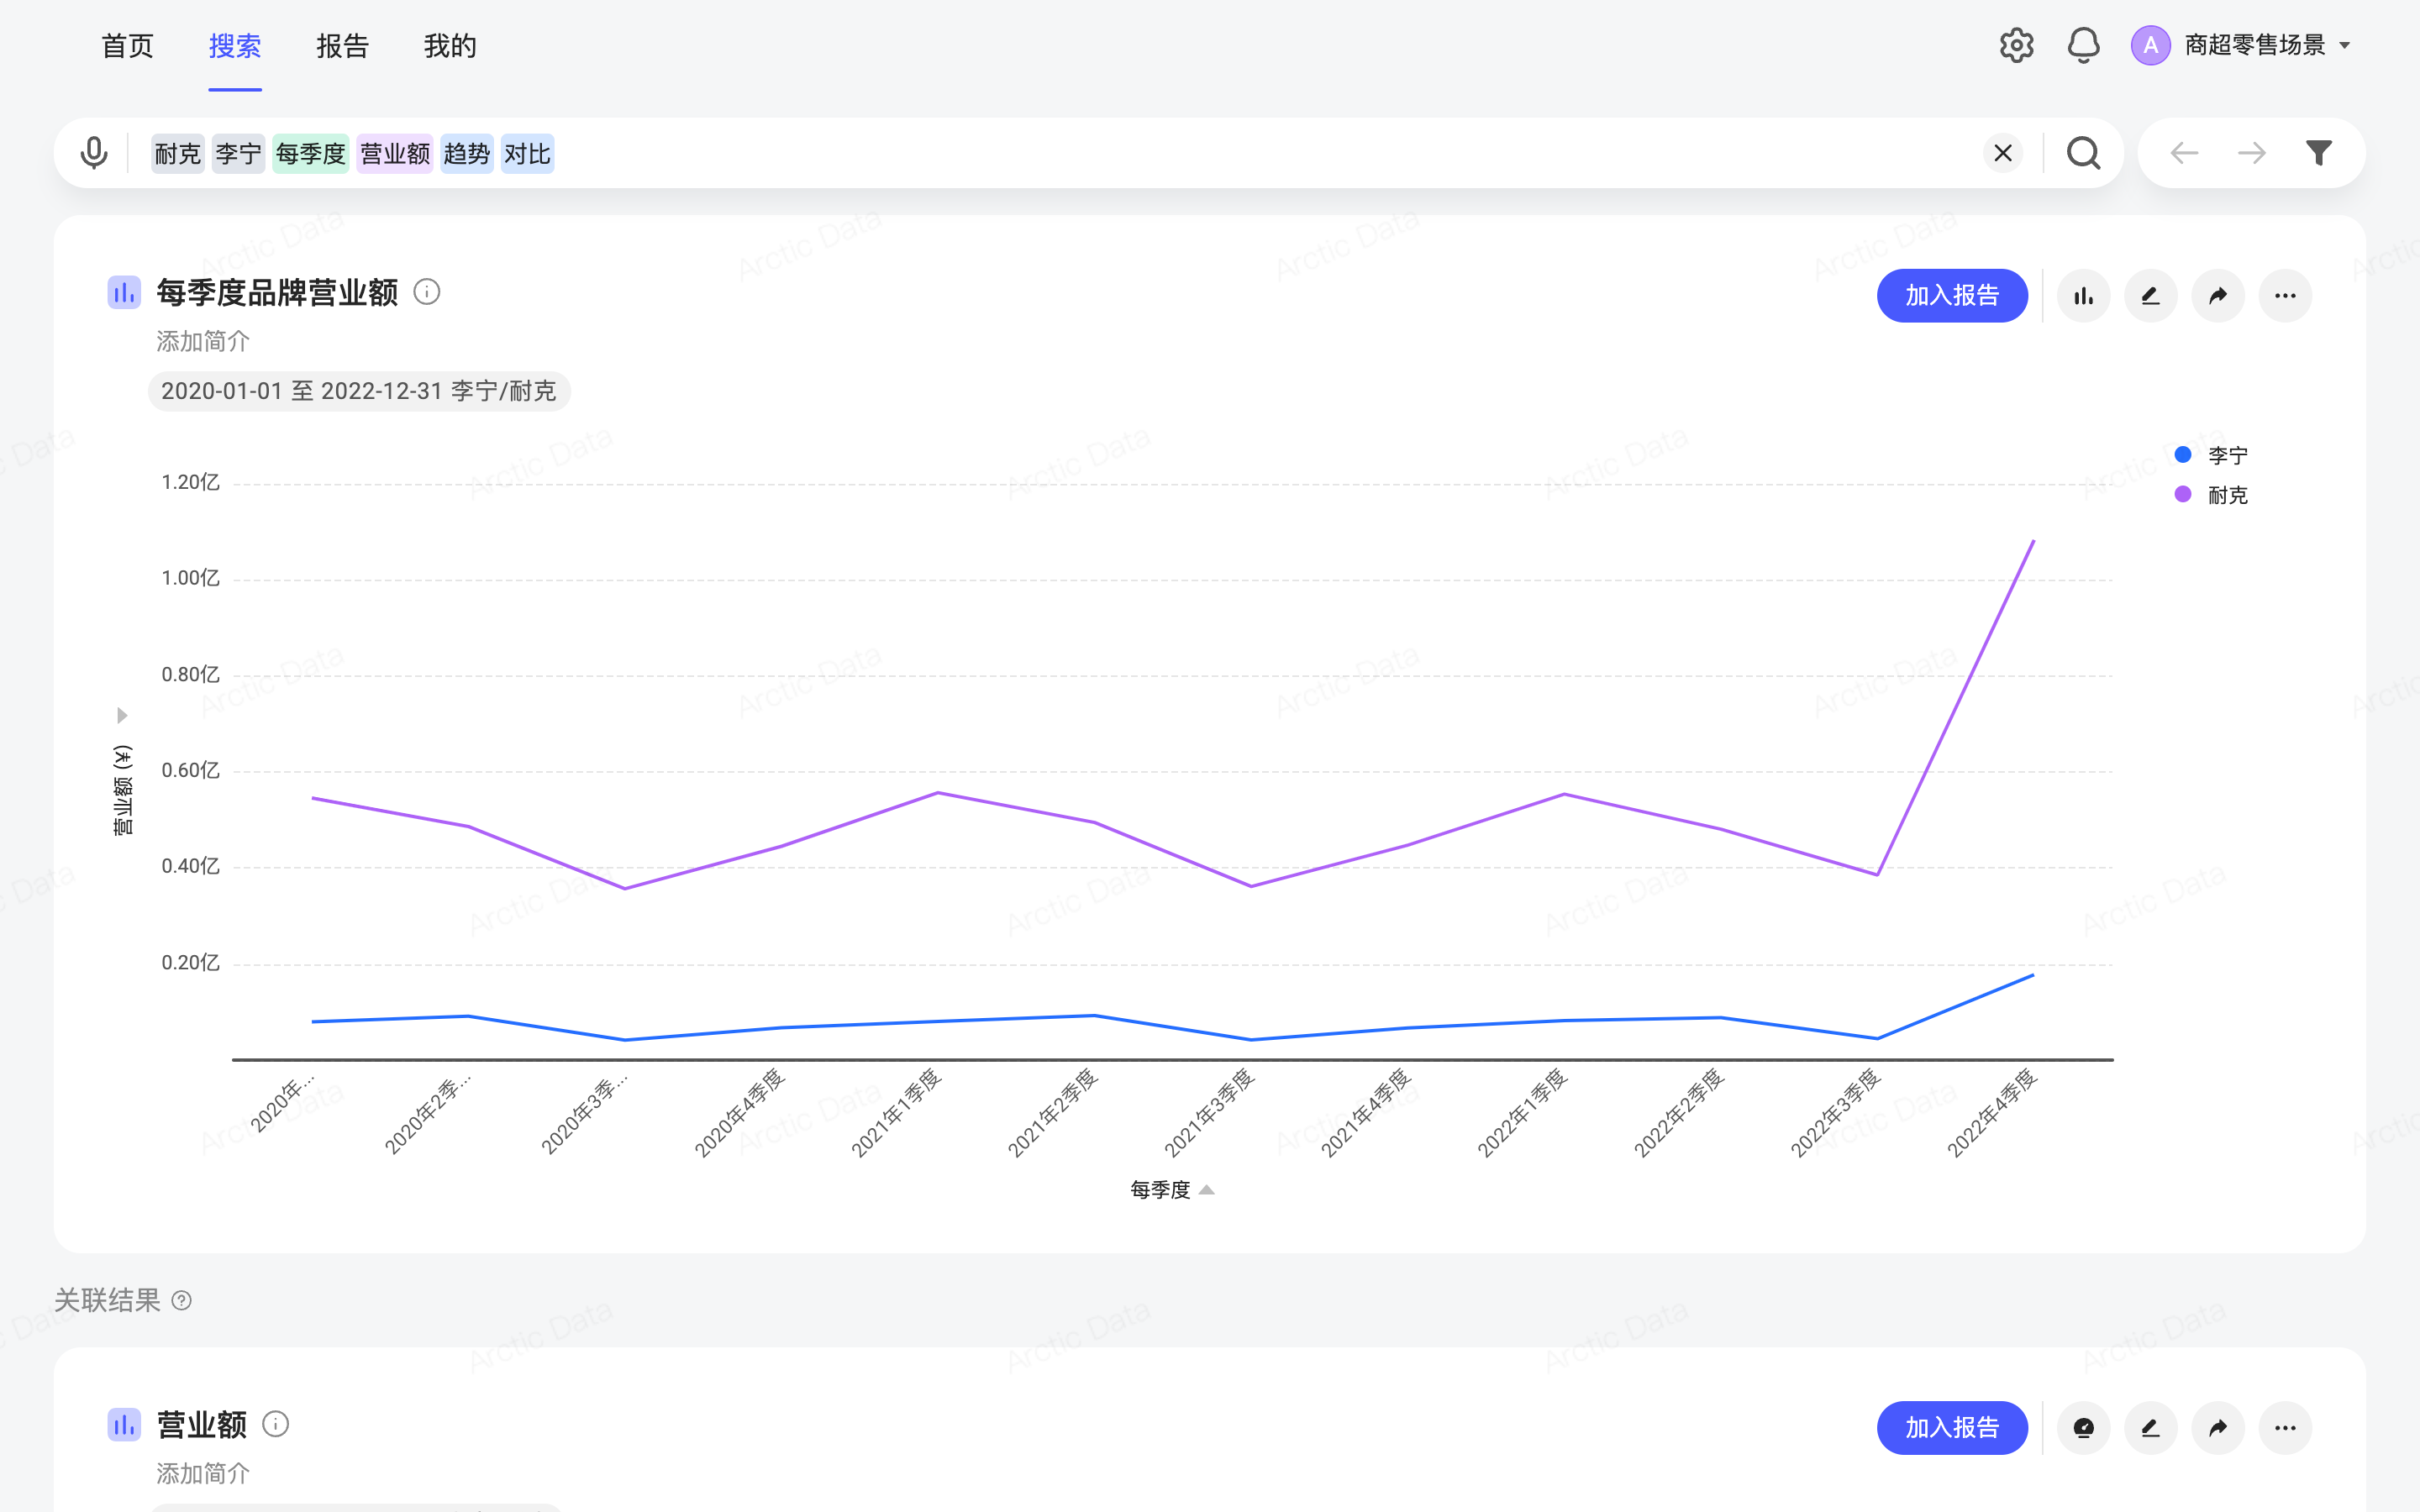
Task: Click the gauge icon on 营业额 card
Action: (x=2084, y=1428)
